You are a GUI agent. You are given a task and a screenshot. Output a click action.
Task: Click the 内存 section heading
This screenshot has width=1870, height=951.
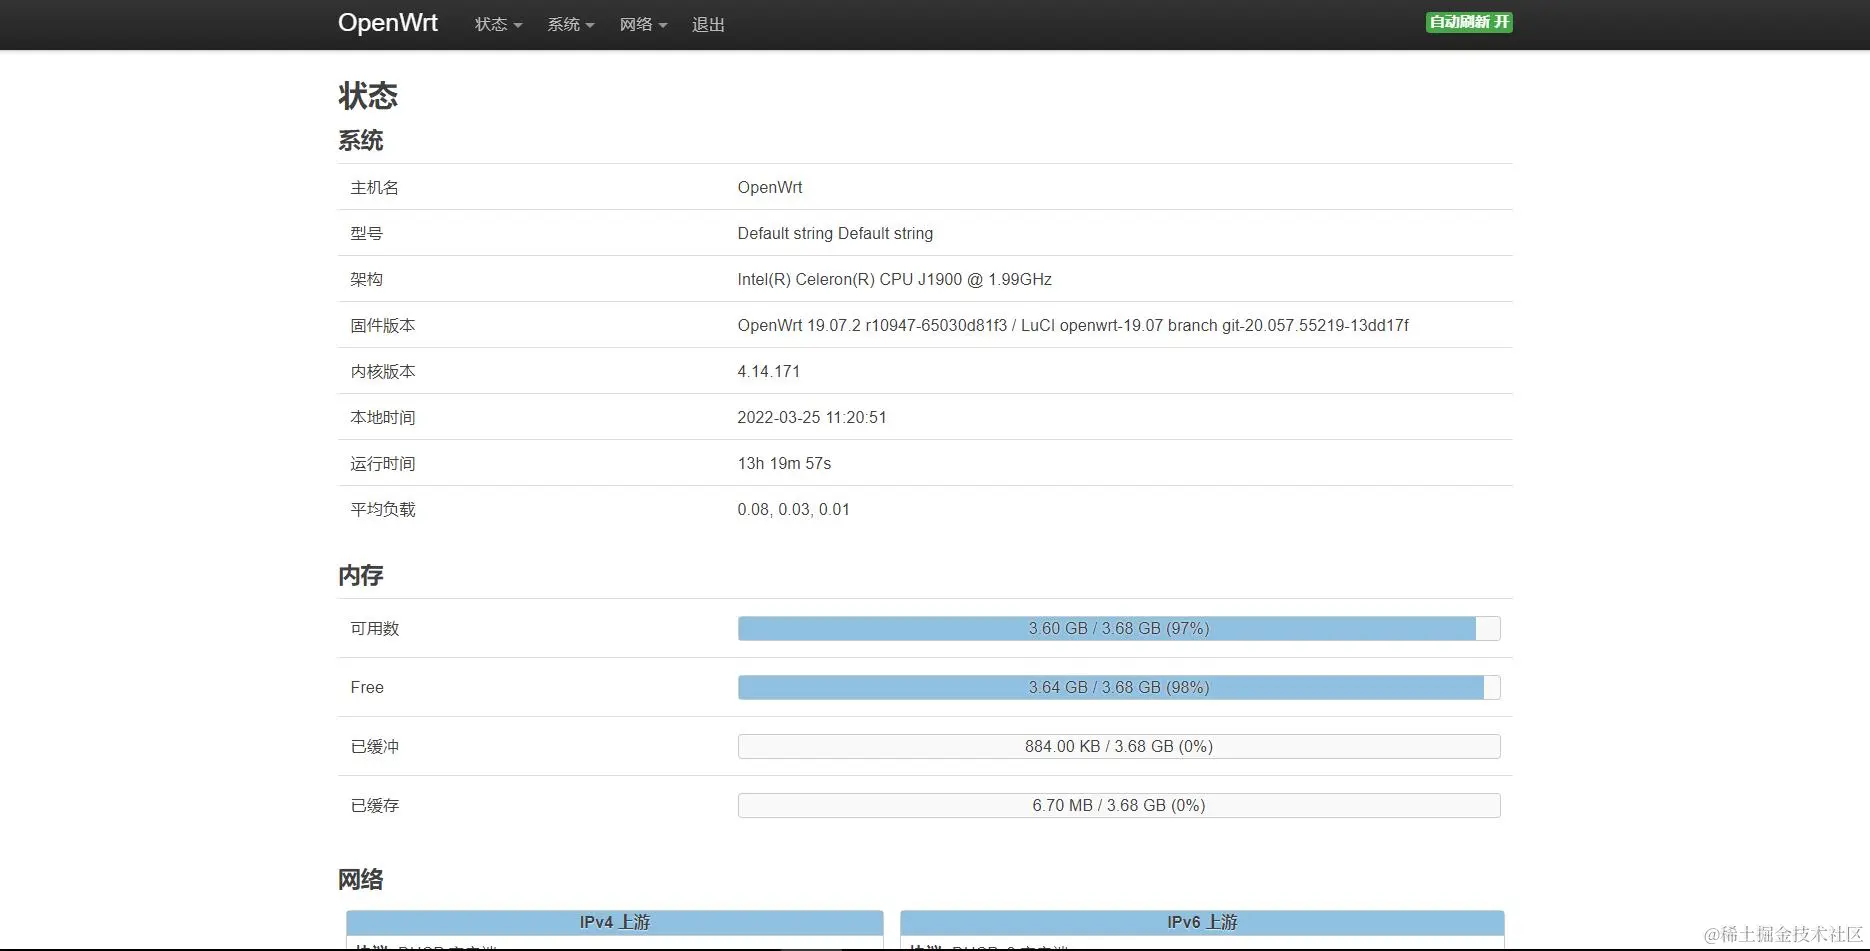[x=360, y=575]
